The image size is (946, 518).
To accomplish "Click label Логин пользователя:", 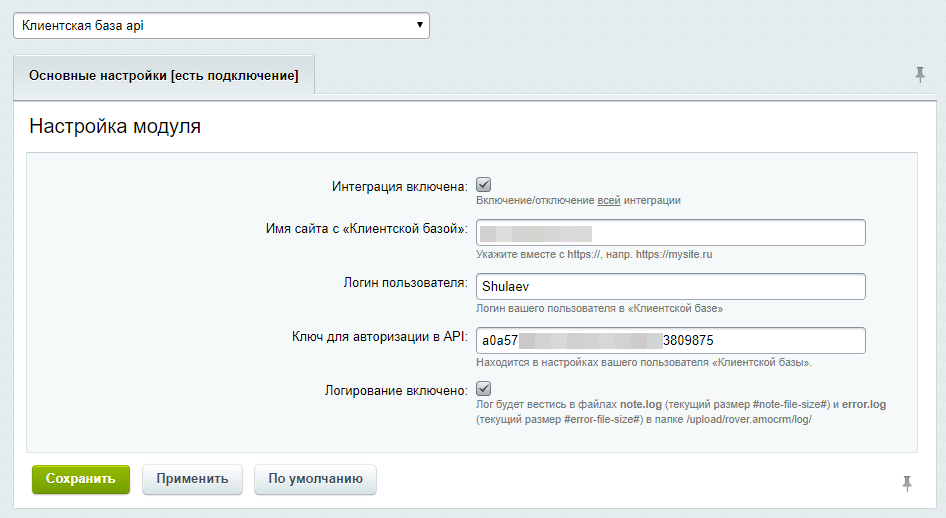I will tap(405, 282).
